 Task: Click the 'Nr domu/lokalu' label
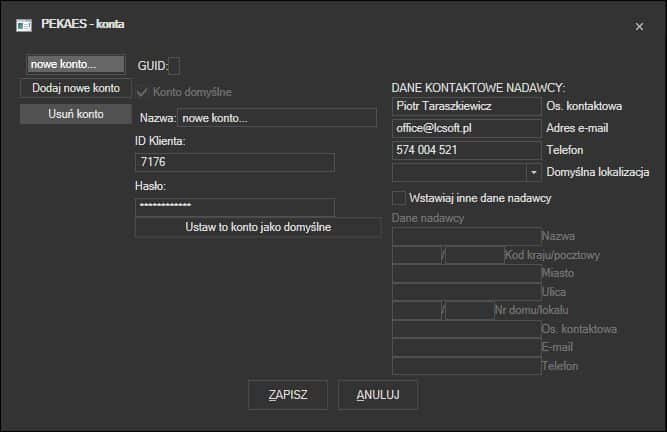coord(531,310)
